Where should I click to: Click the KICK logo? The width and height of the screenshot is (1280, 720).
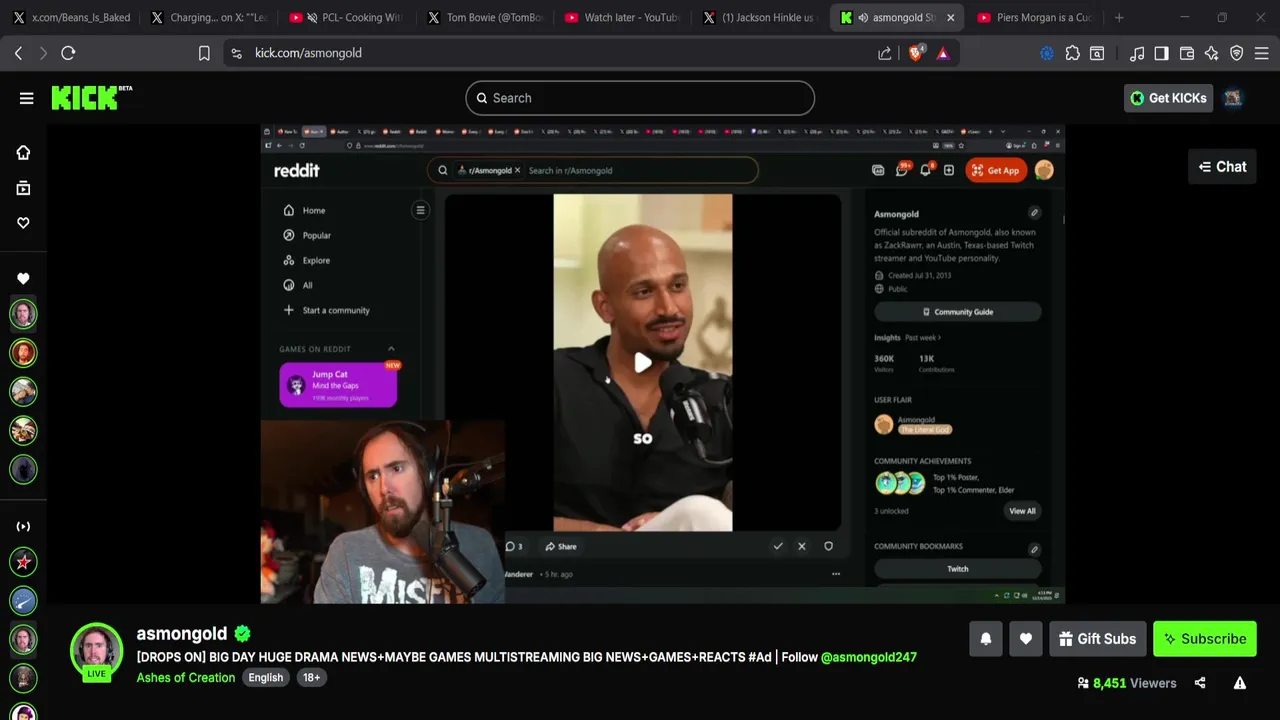coord(91,97)
